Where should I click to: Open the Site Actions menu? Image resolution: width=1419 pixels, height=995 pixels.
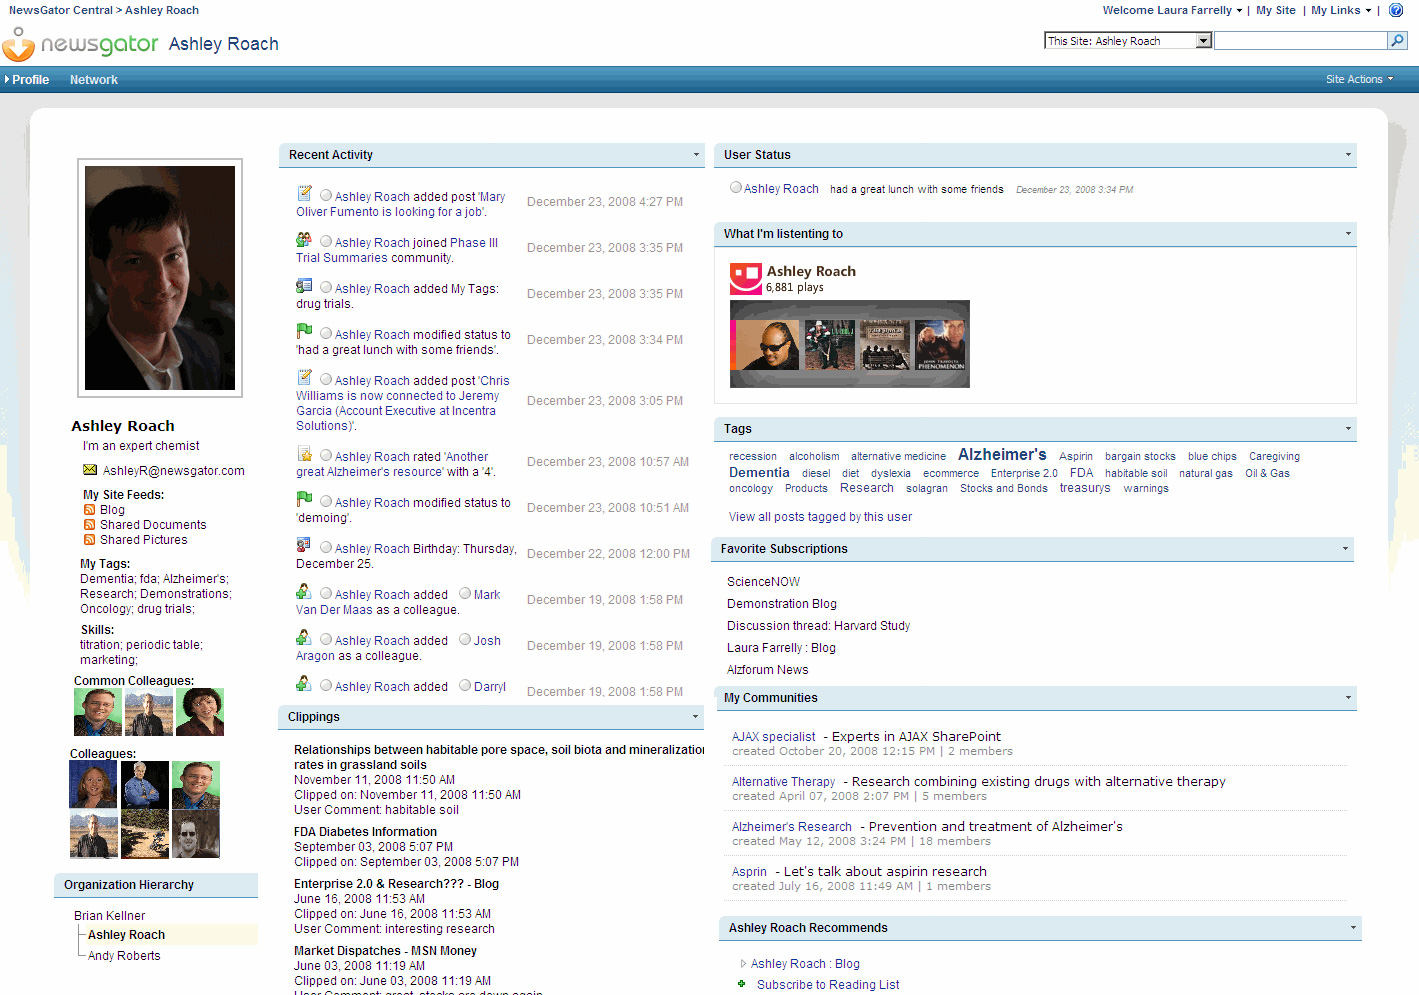click(1359, 79)
